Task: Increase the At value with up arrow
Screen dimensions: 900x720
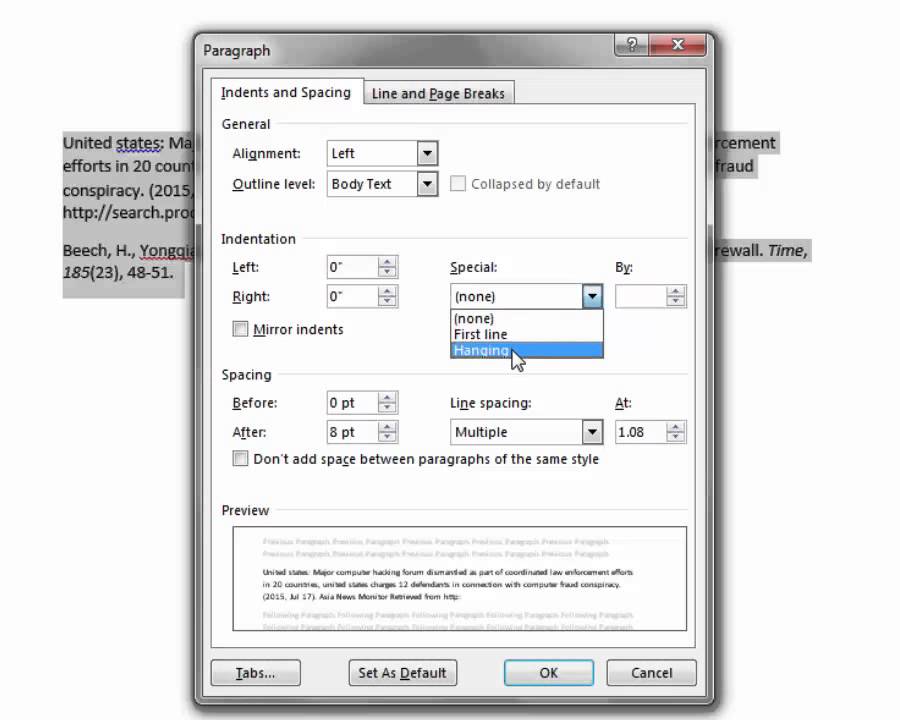Action: tap(676, 427)
